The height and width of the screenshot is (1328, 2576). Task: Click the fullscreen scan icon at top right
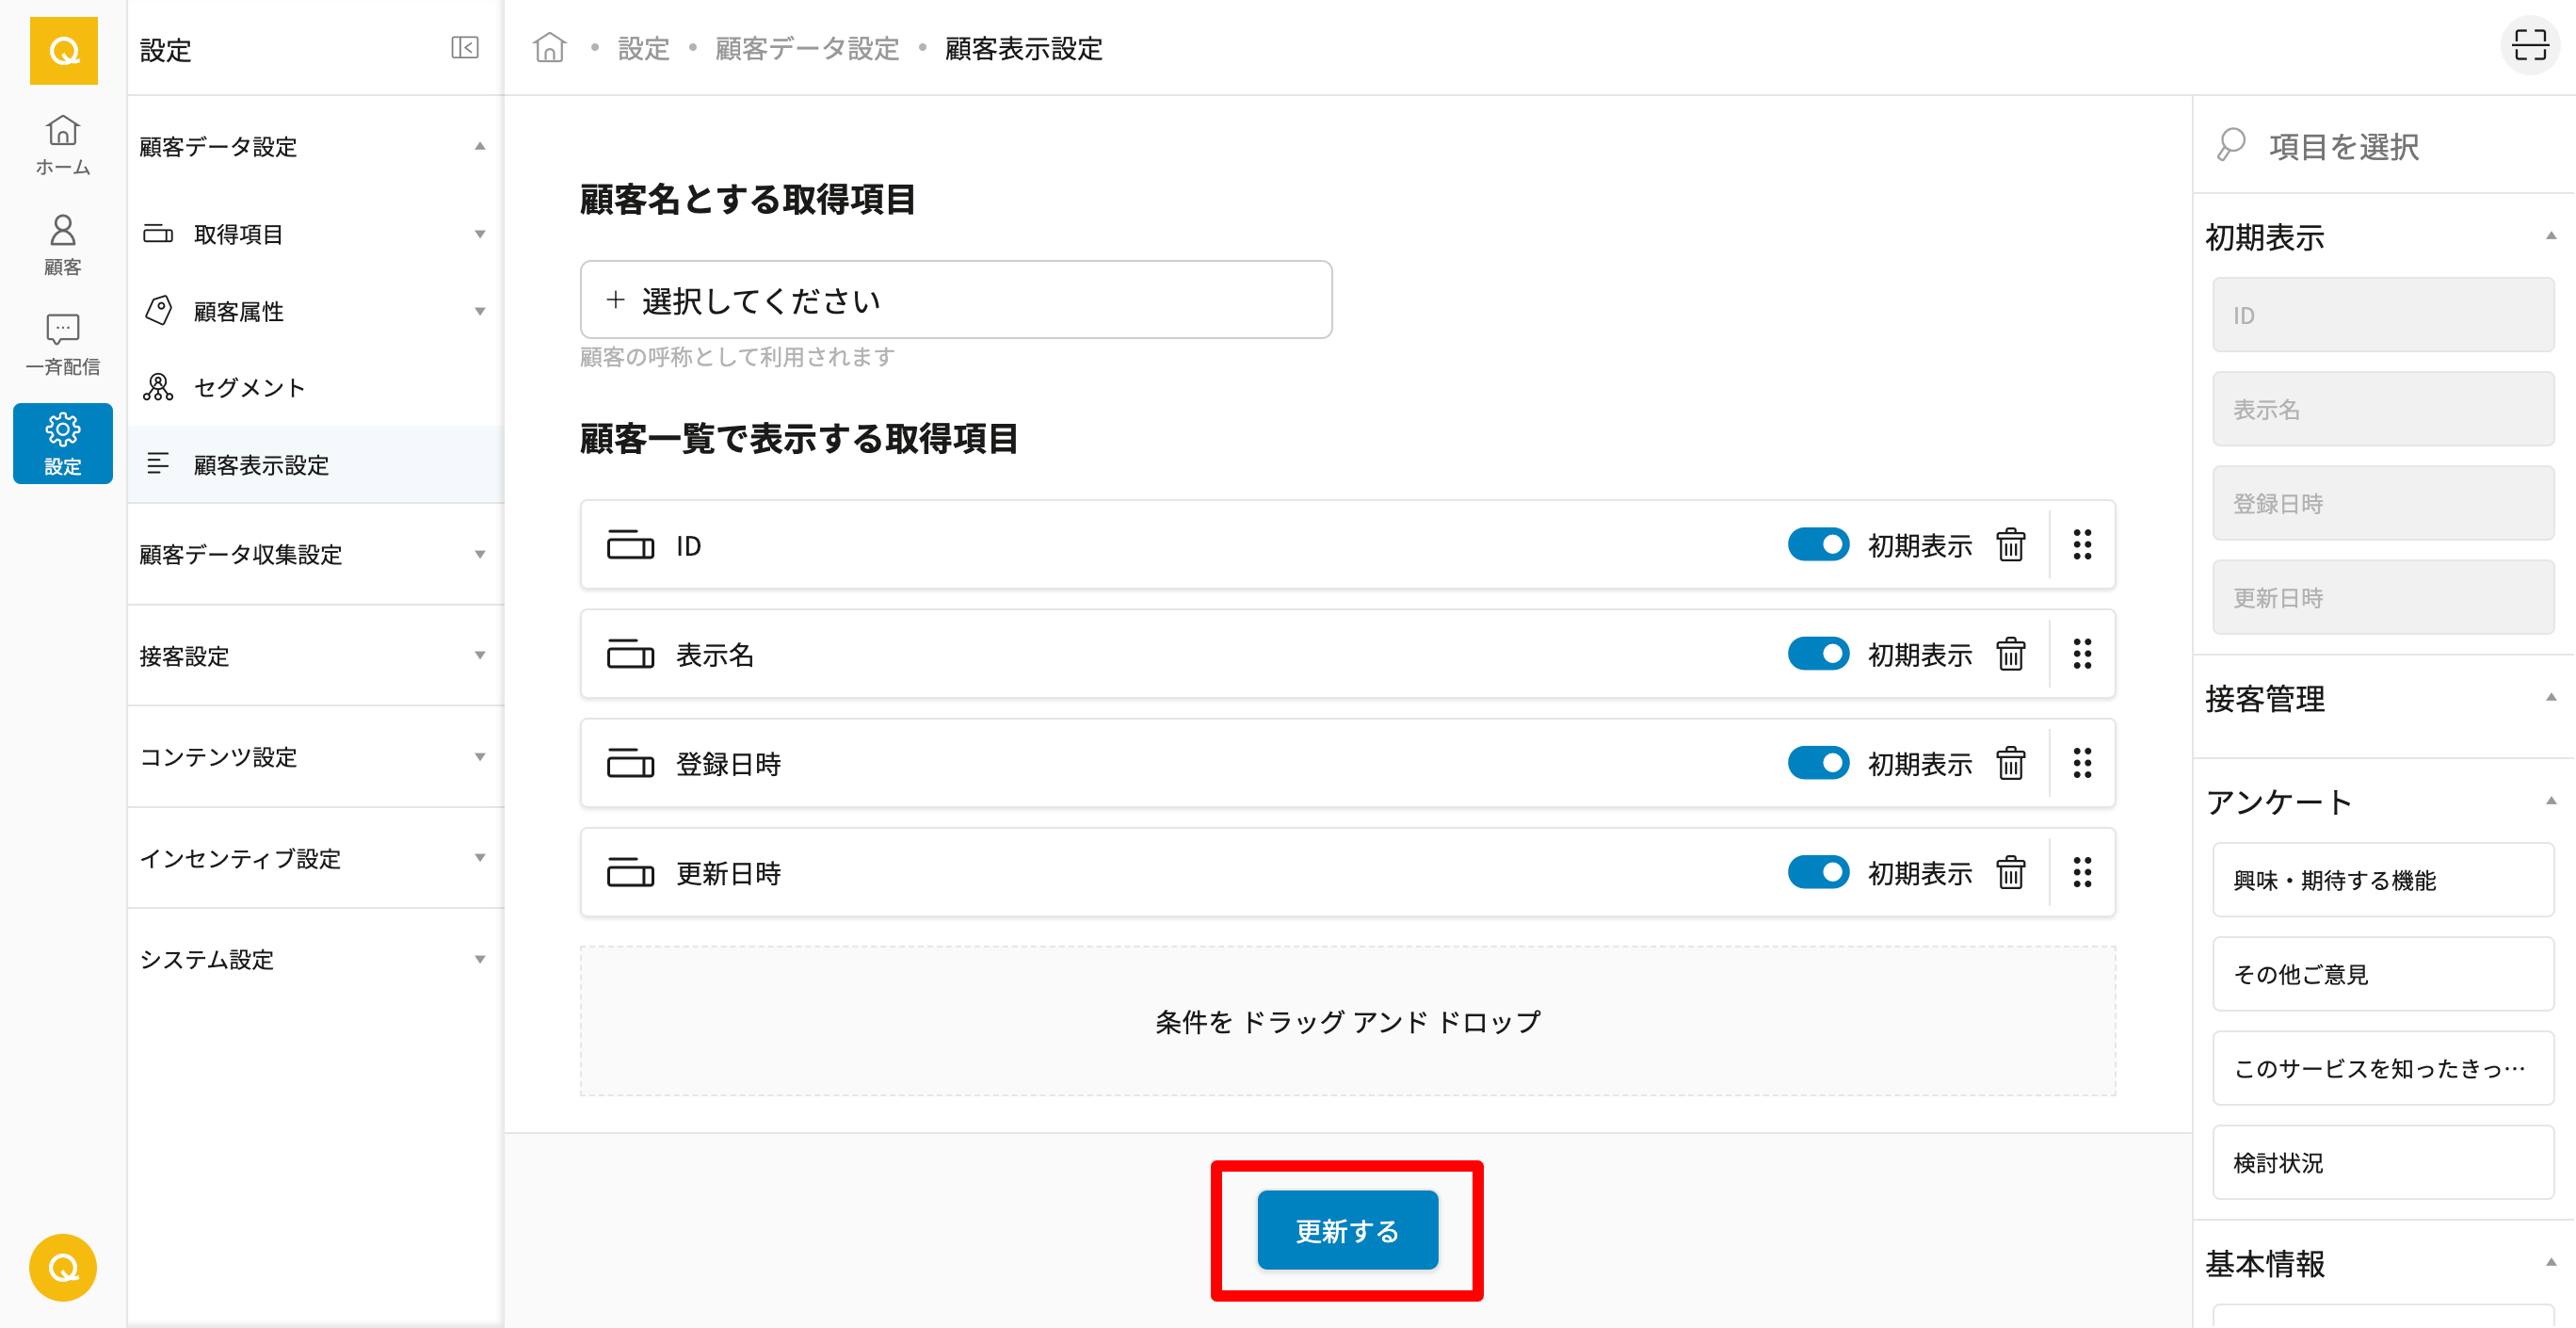click(2530, 45)
